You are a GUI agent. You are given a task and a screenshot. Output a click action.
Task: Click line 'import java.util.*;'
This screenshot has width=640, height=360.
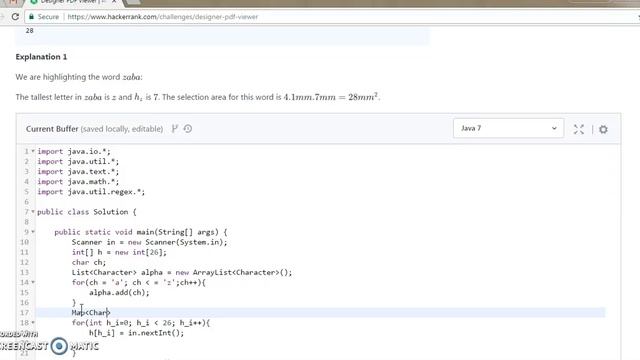click(x=78, y=161)
